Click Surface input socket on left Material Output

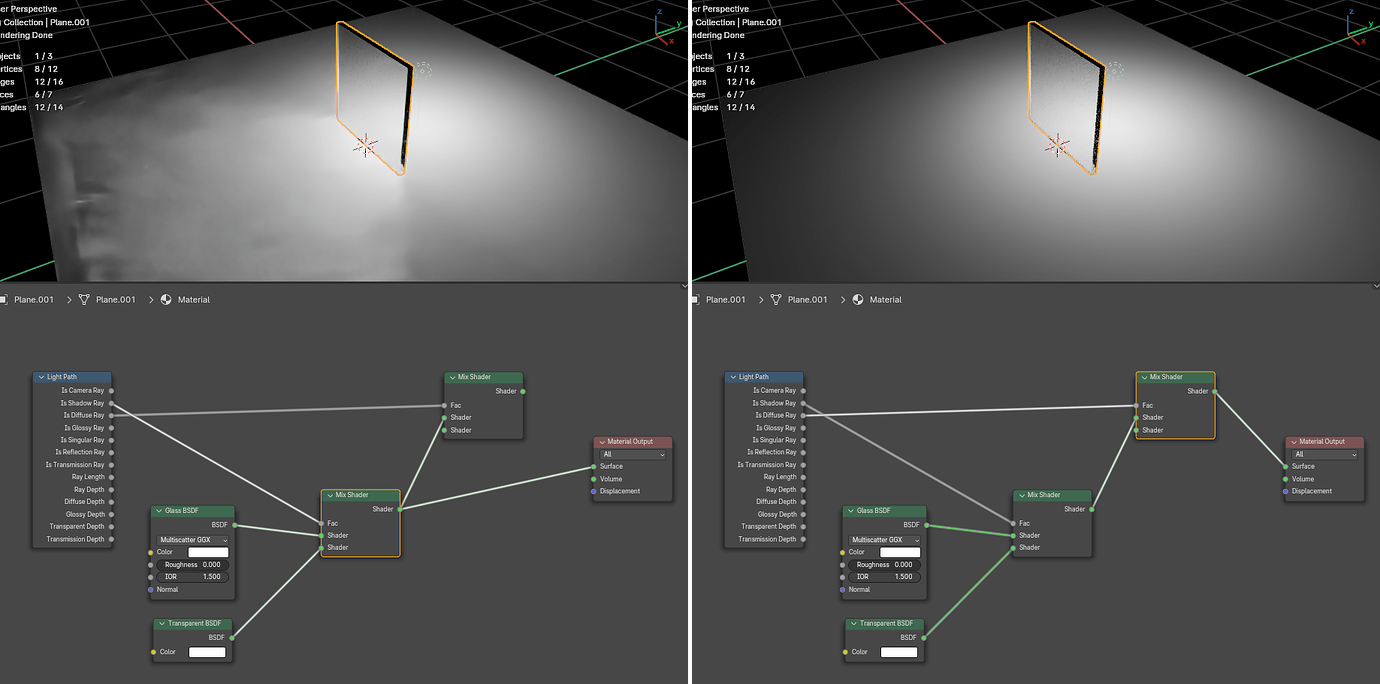click(594, 466)
